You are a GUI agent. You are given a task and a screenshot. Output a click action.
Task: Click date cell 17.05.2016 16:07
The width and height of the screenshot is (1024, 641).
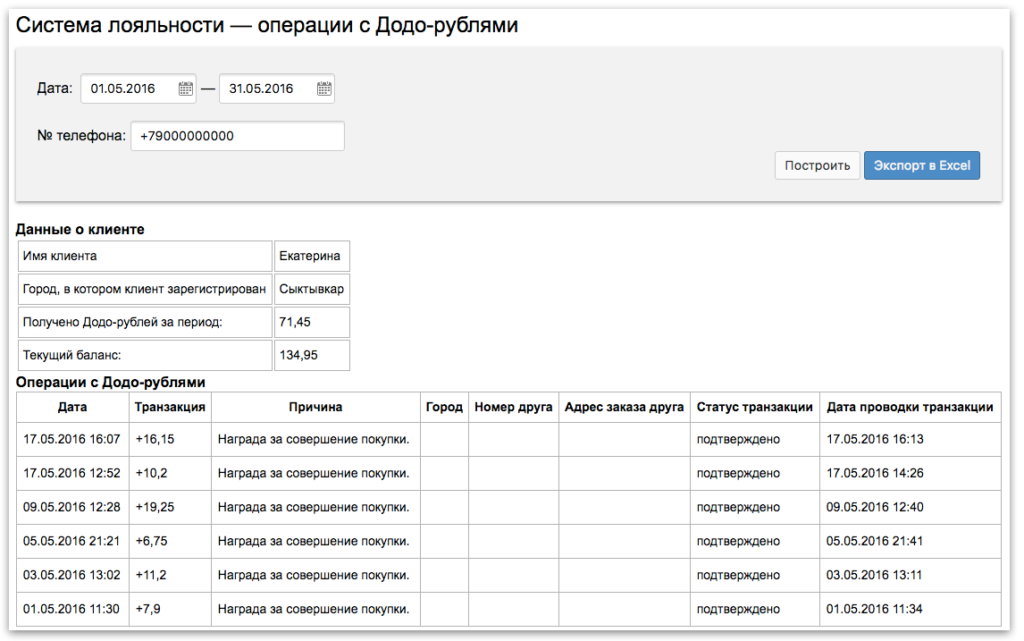click(x=72, y=439)
